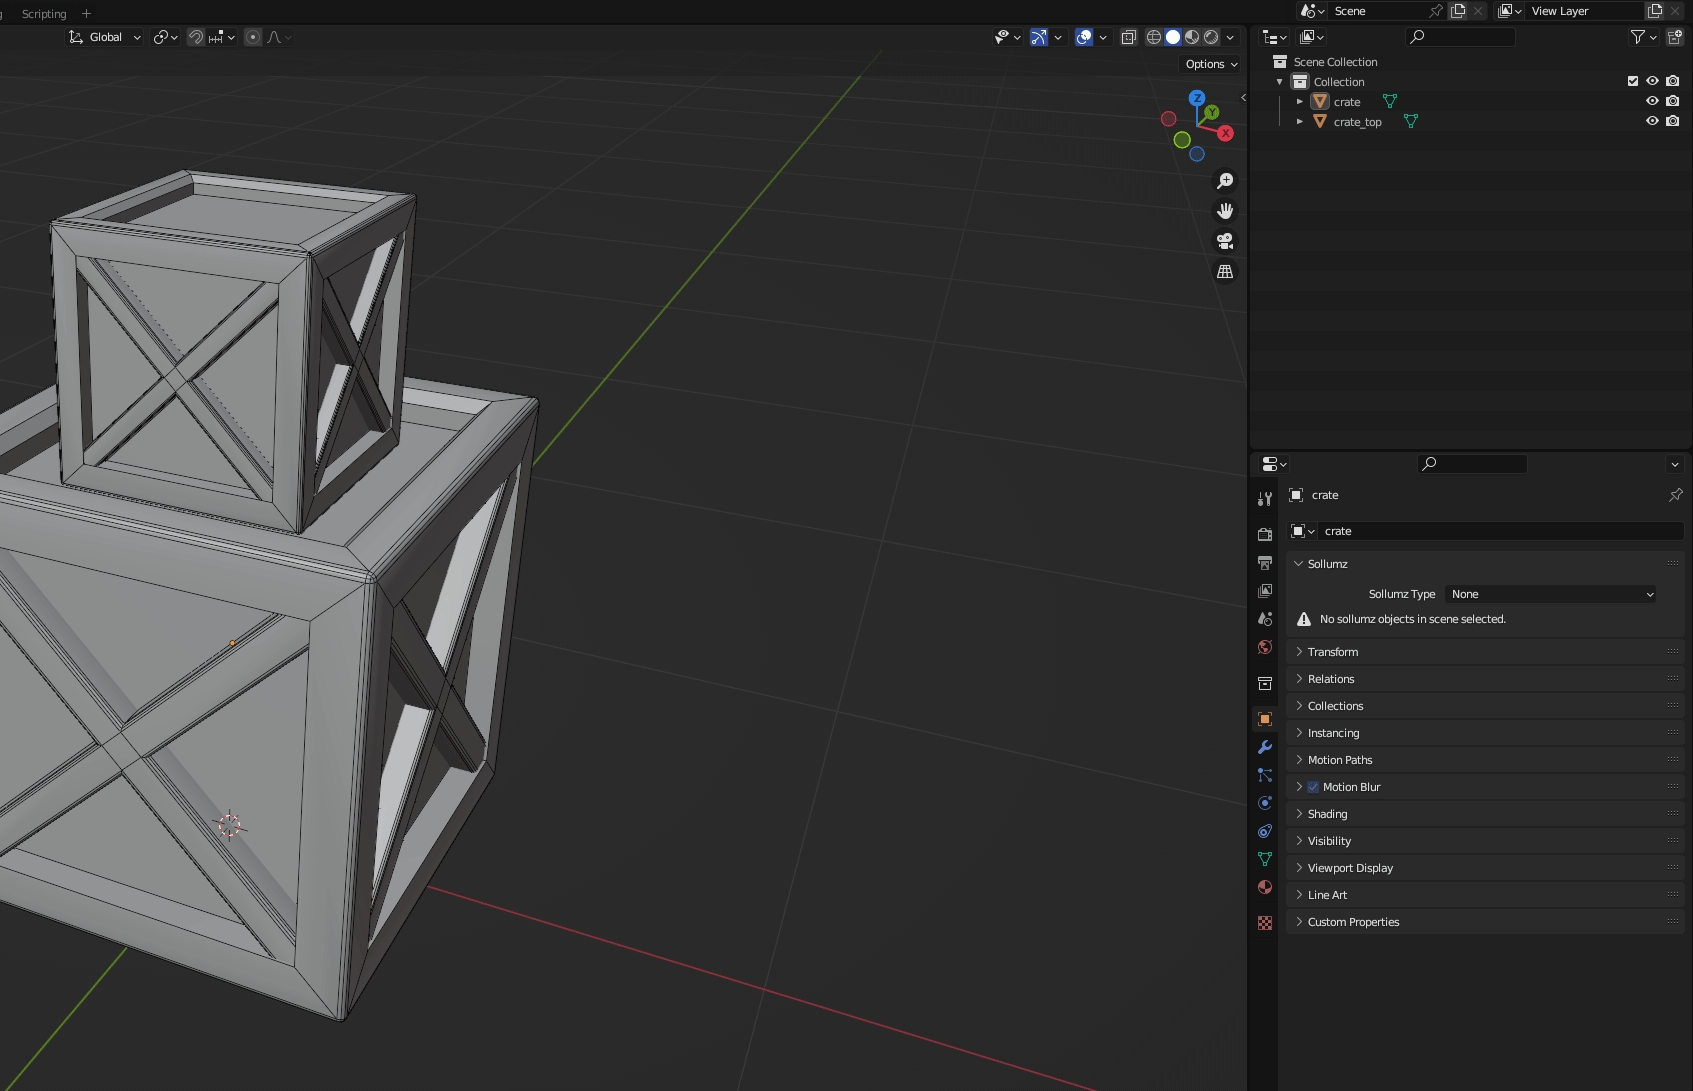
Task: Hide crate_top with its eye icon
Action: [1652, 121]
